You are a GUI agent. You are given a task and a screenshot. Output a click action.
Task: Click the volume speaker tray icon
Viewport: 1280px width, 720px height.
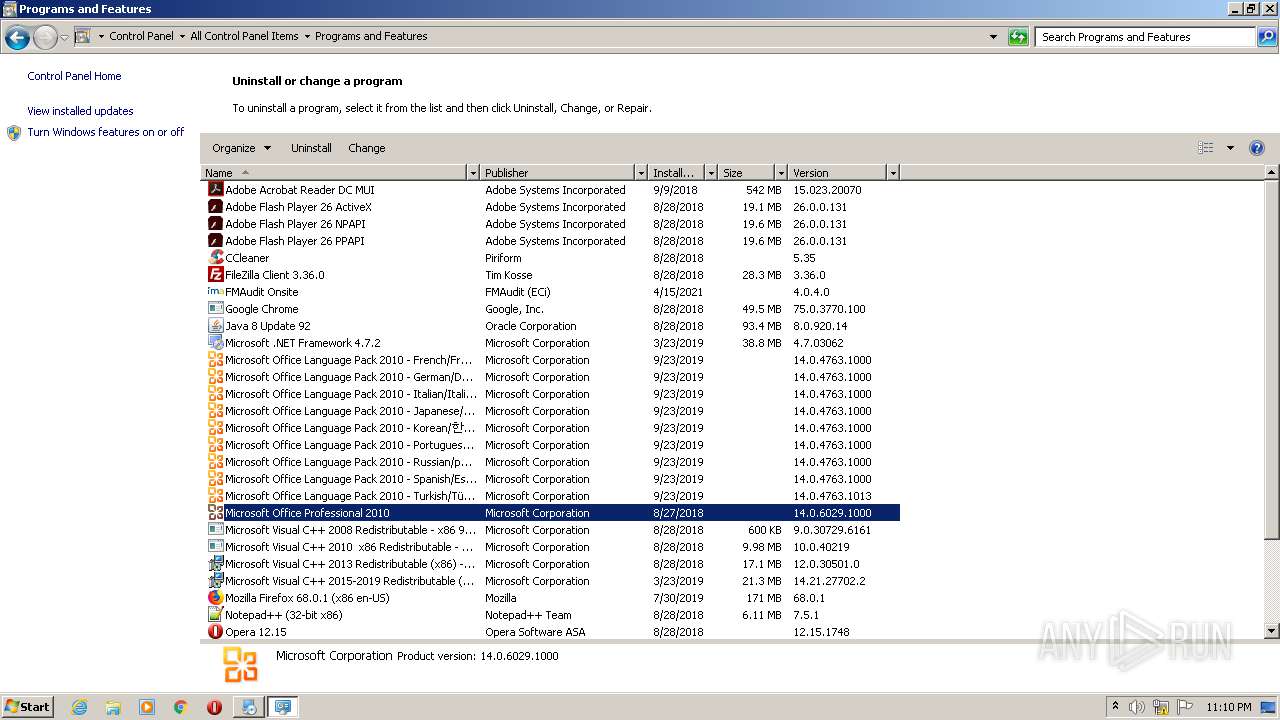[1137, 706]
